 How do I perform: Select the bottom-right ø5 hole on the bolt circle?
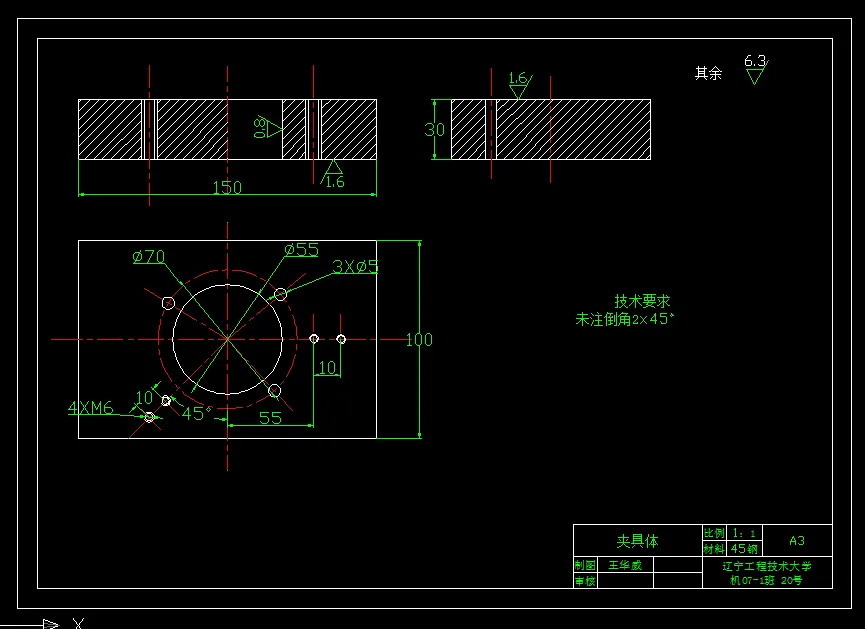coord(274,391)
